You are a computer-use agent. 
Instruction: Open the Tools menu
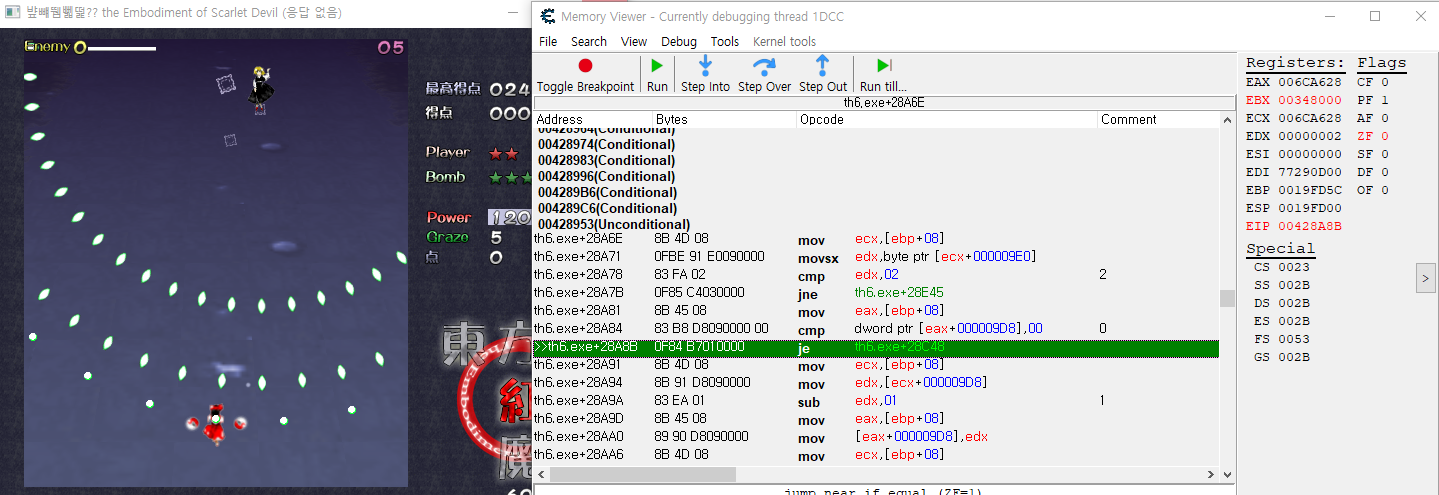pyautogui.click(x=725, y=41)
